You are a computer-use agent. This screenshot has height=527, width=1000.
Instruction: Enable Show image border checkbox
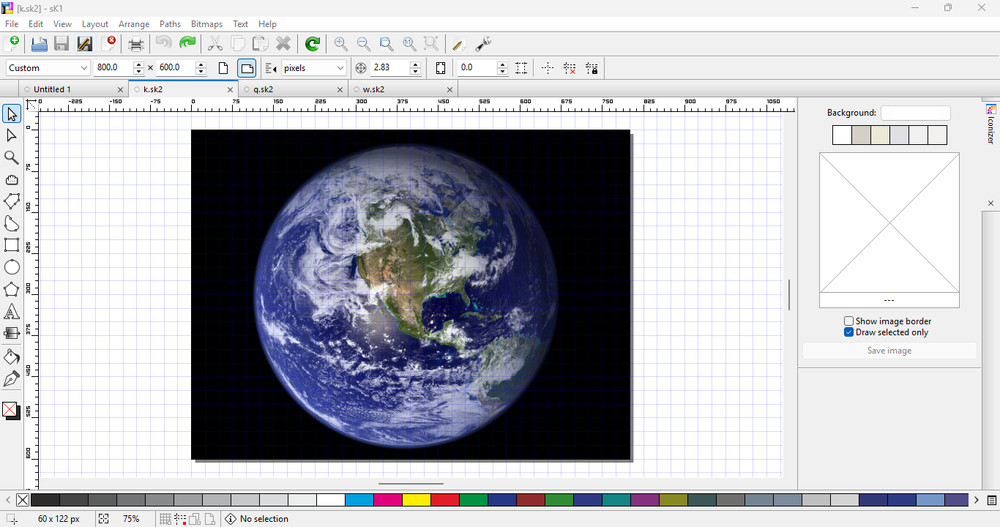[849, 321]
